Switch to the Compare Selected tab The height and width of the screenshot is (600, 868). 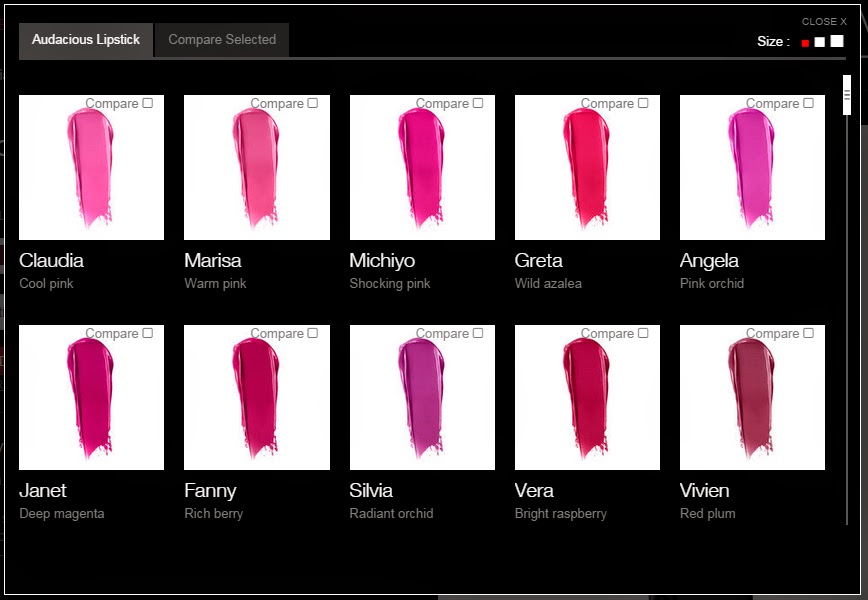pos(222,40)
